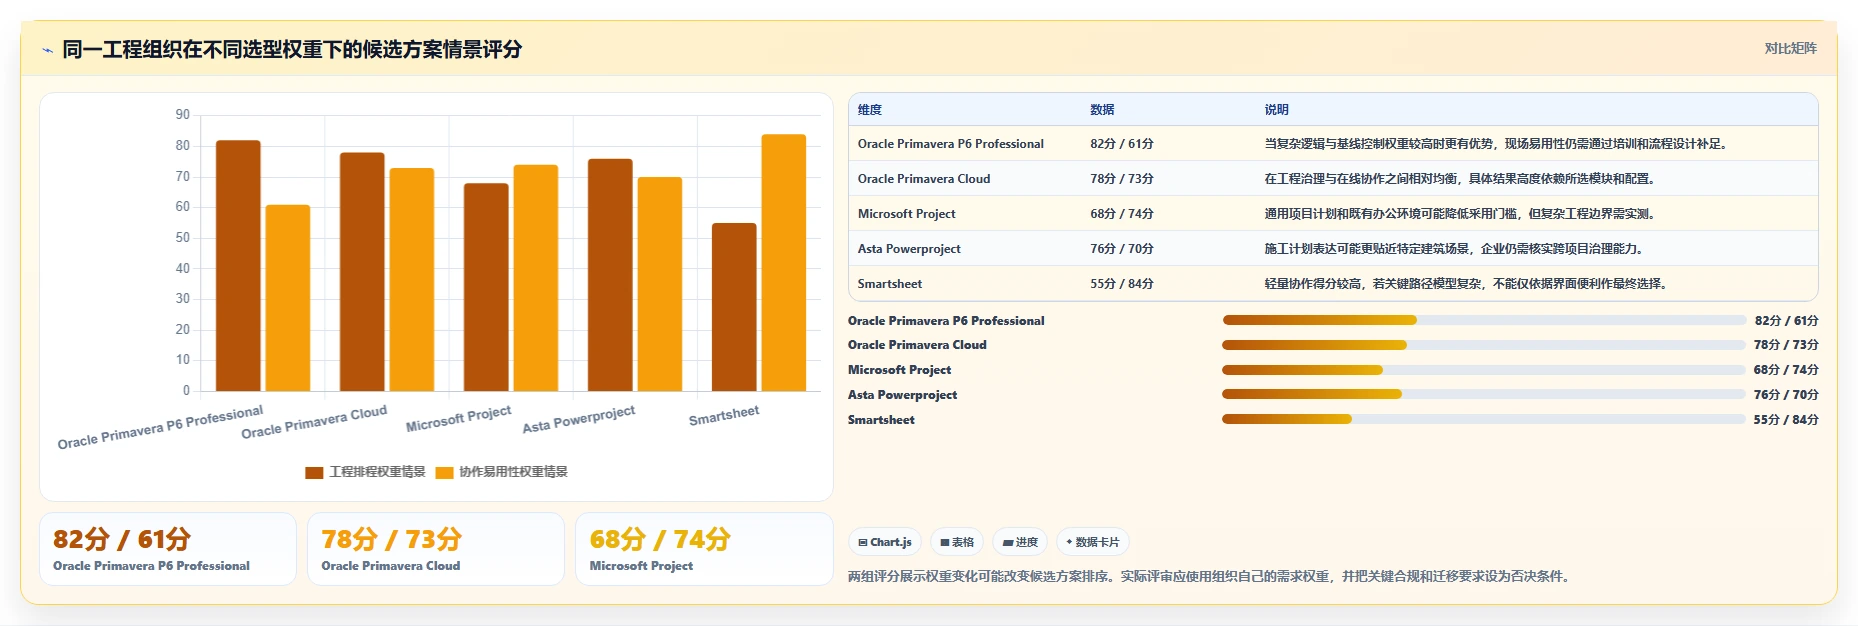This screenshot has width=1858, height=626.
Task: Click the 数据 column header
Action: tap(1102, 110)
